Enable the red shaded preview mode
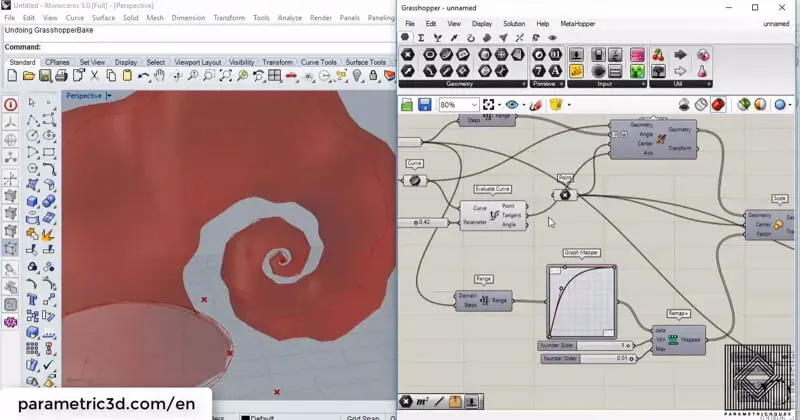This screenshot has height=420, width=800. coord(718,105)
